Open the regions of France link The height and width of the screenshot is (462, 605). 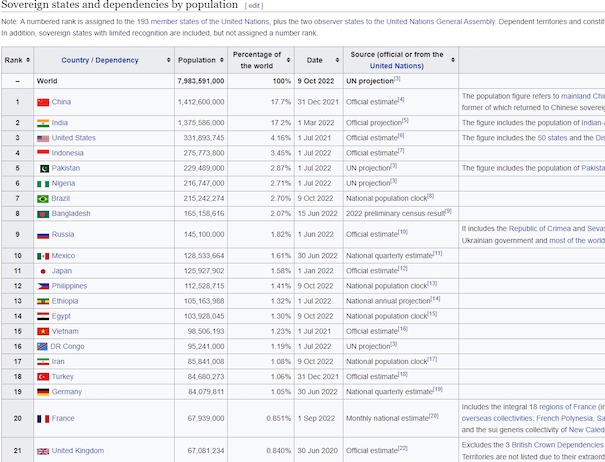(567, 407)
